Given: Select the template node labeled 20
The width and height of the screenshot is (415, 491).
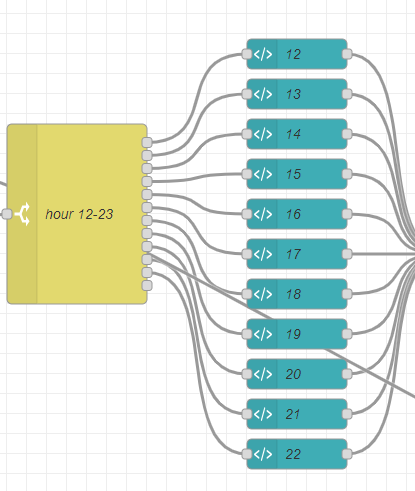Looking at the screenshot, I should 297,374.
